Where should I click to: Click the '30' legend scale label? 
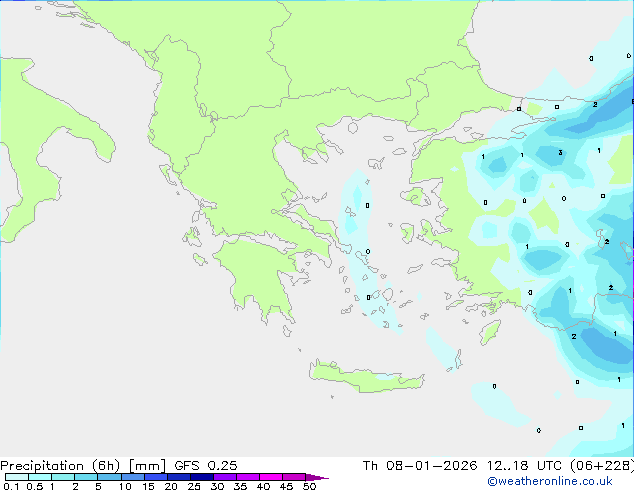(217, 486)
